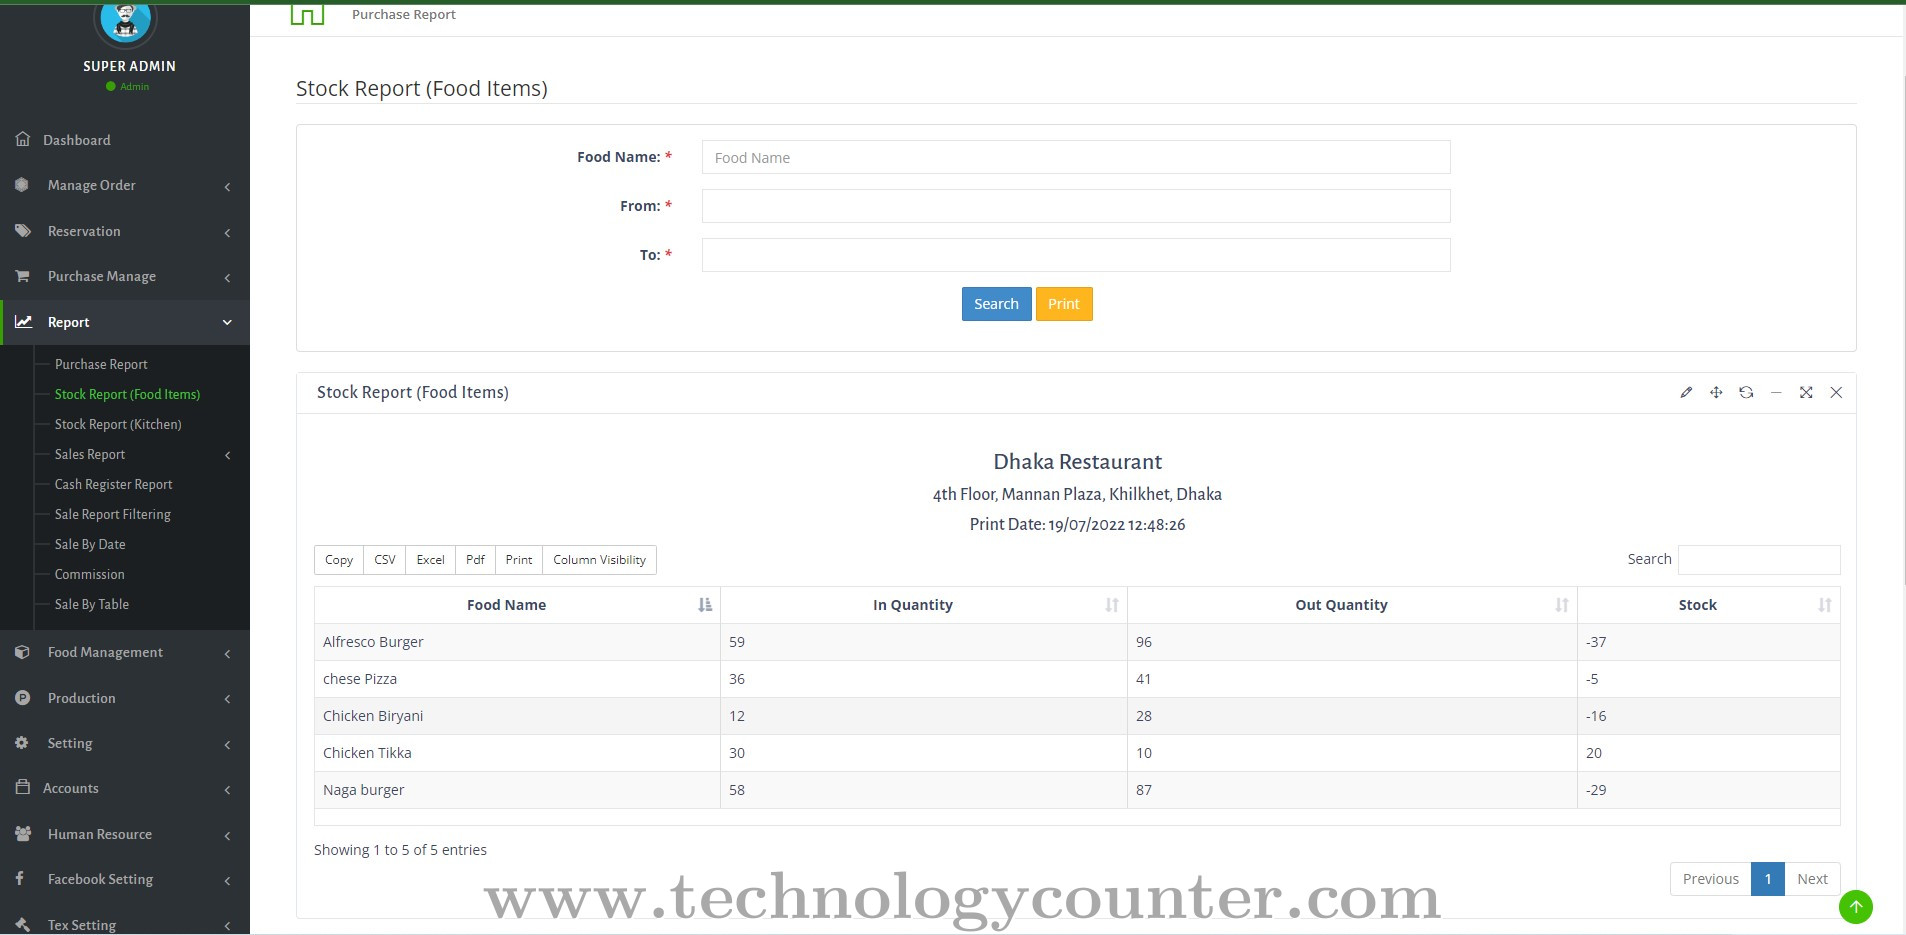Sort by the Food Name column
Image resolution: width=1906 pixels, height=935 pixels.
coord(517,605)
